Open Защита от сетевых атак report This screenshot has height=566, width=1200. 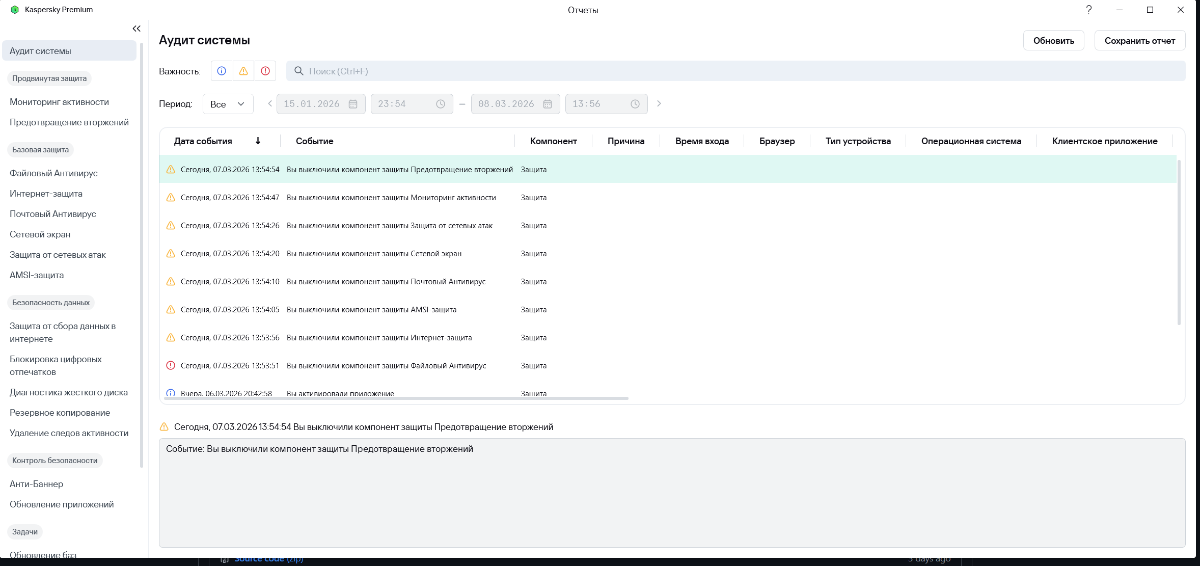(57, 254)
